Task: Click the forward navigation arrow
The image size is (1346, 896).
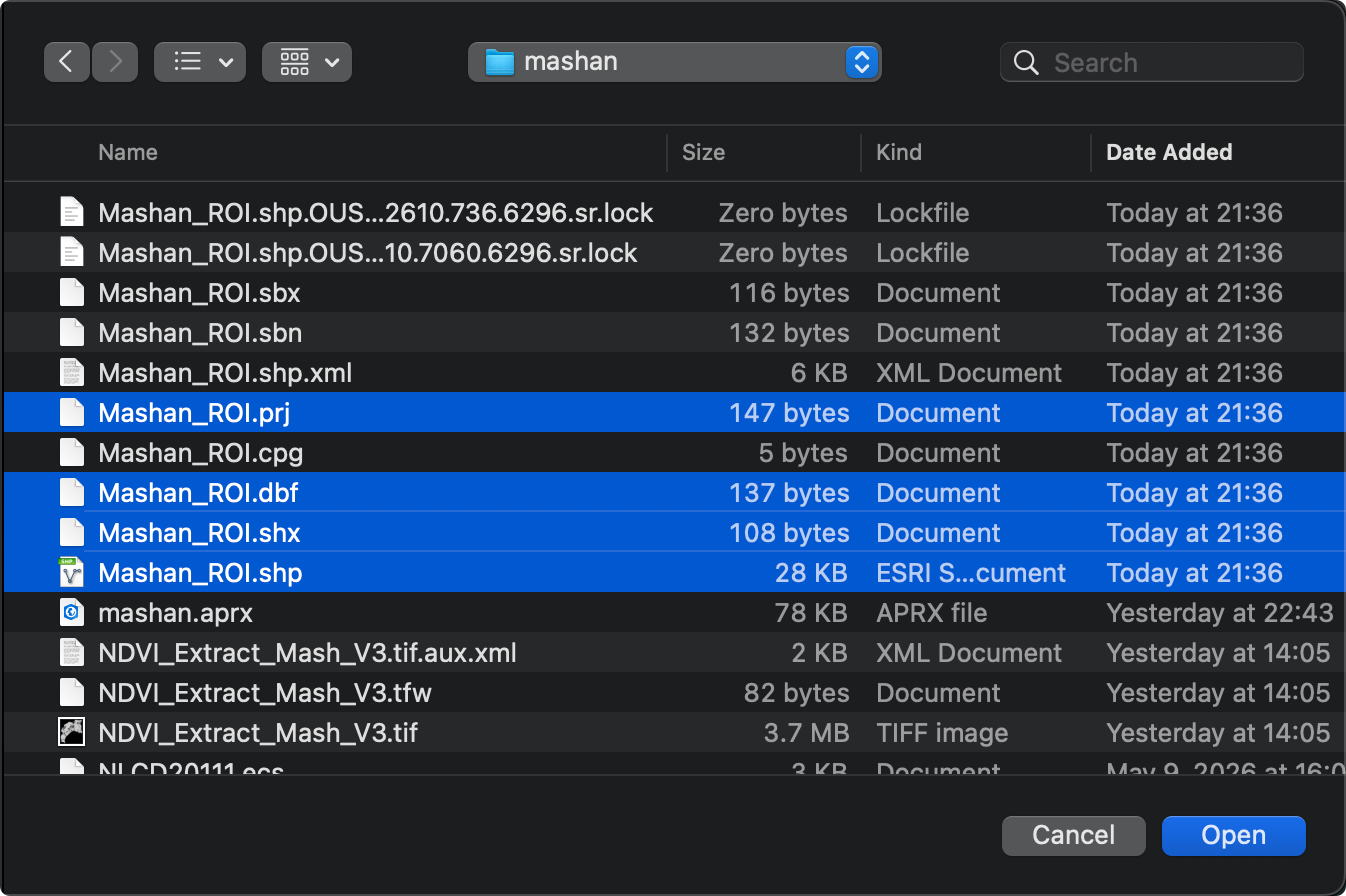Action: pos(115,62)
